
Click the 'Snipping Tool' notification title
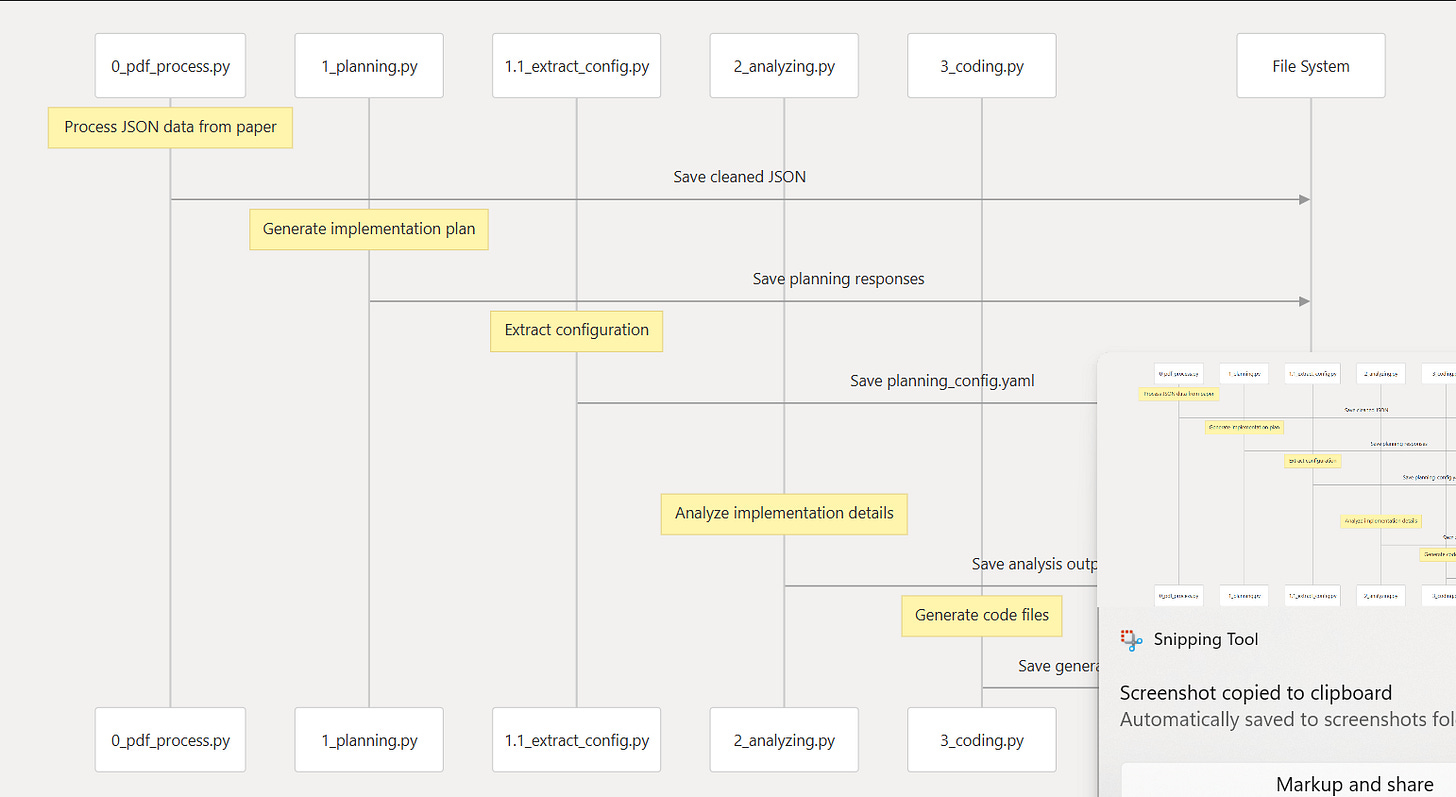click(x=1206, y=639)
